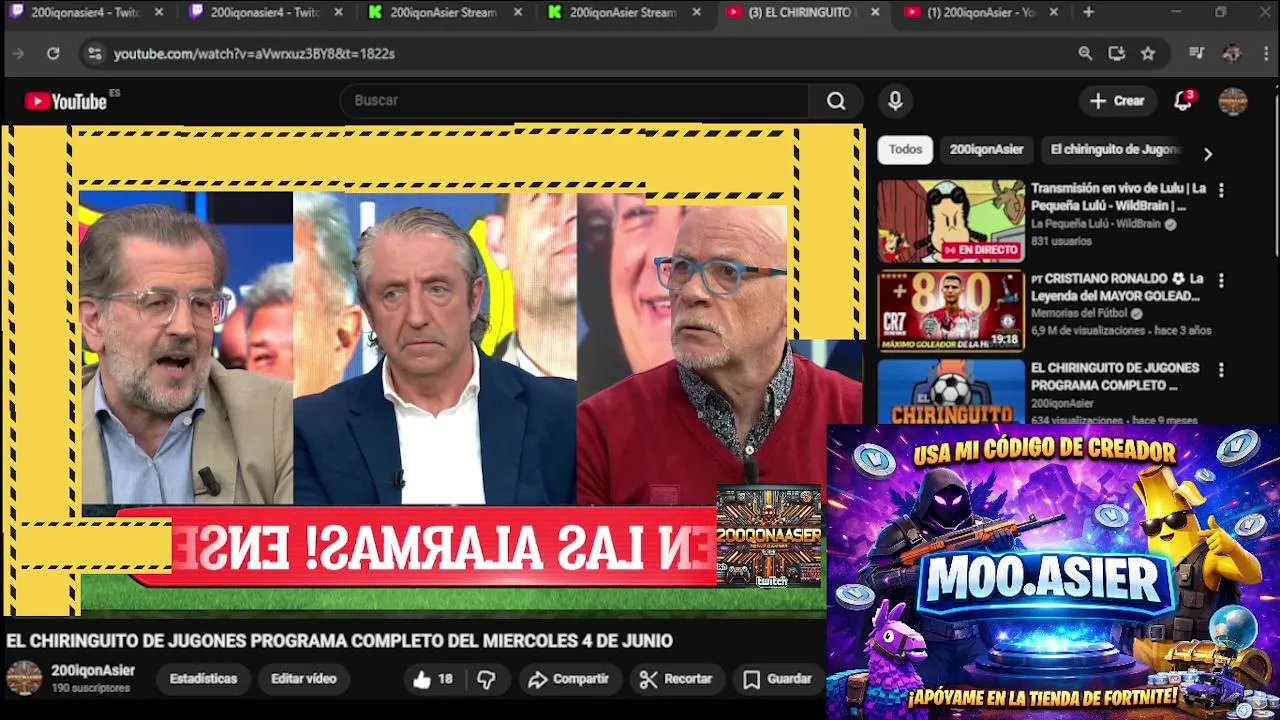The height and width of the screenshot is (720, 1280).
Task: Click the Crear button
Action: tap(1117, 101)
